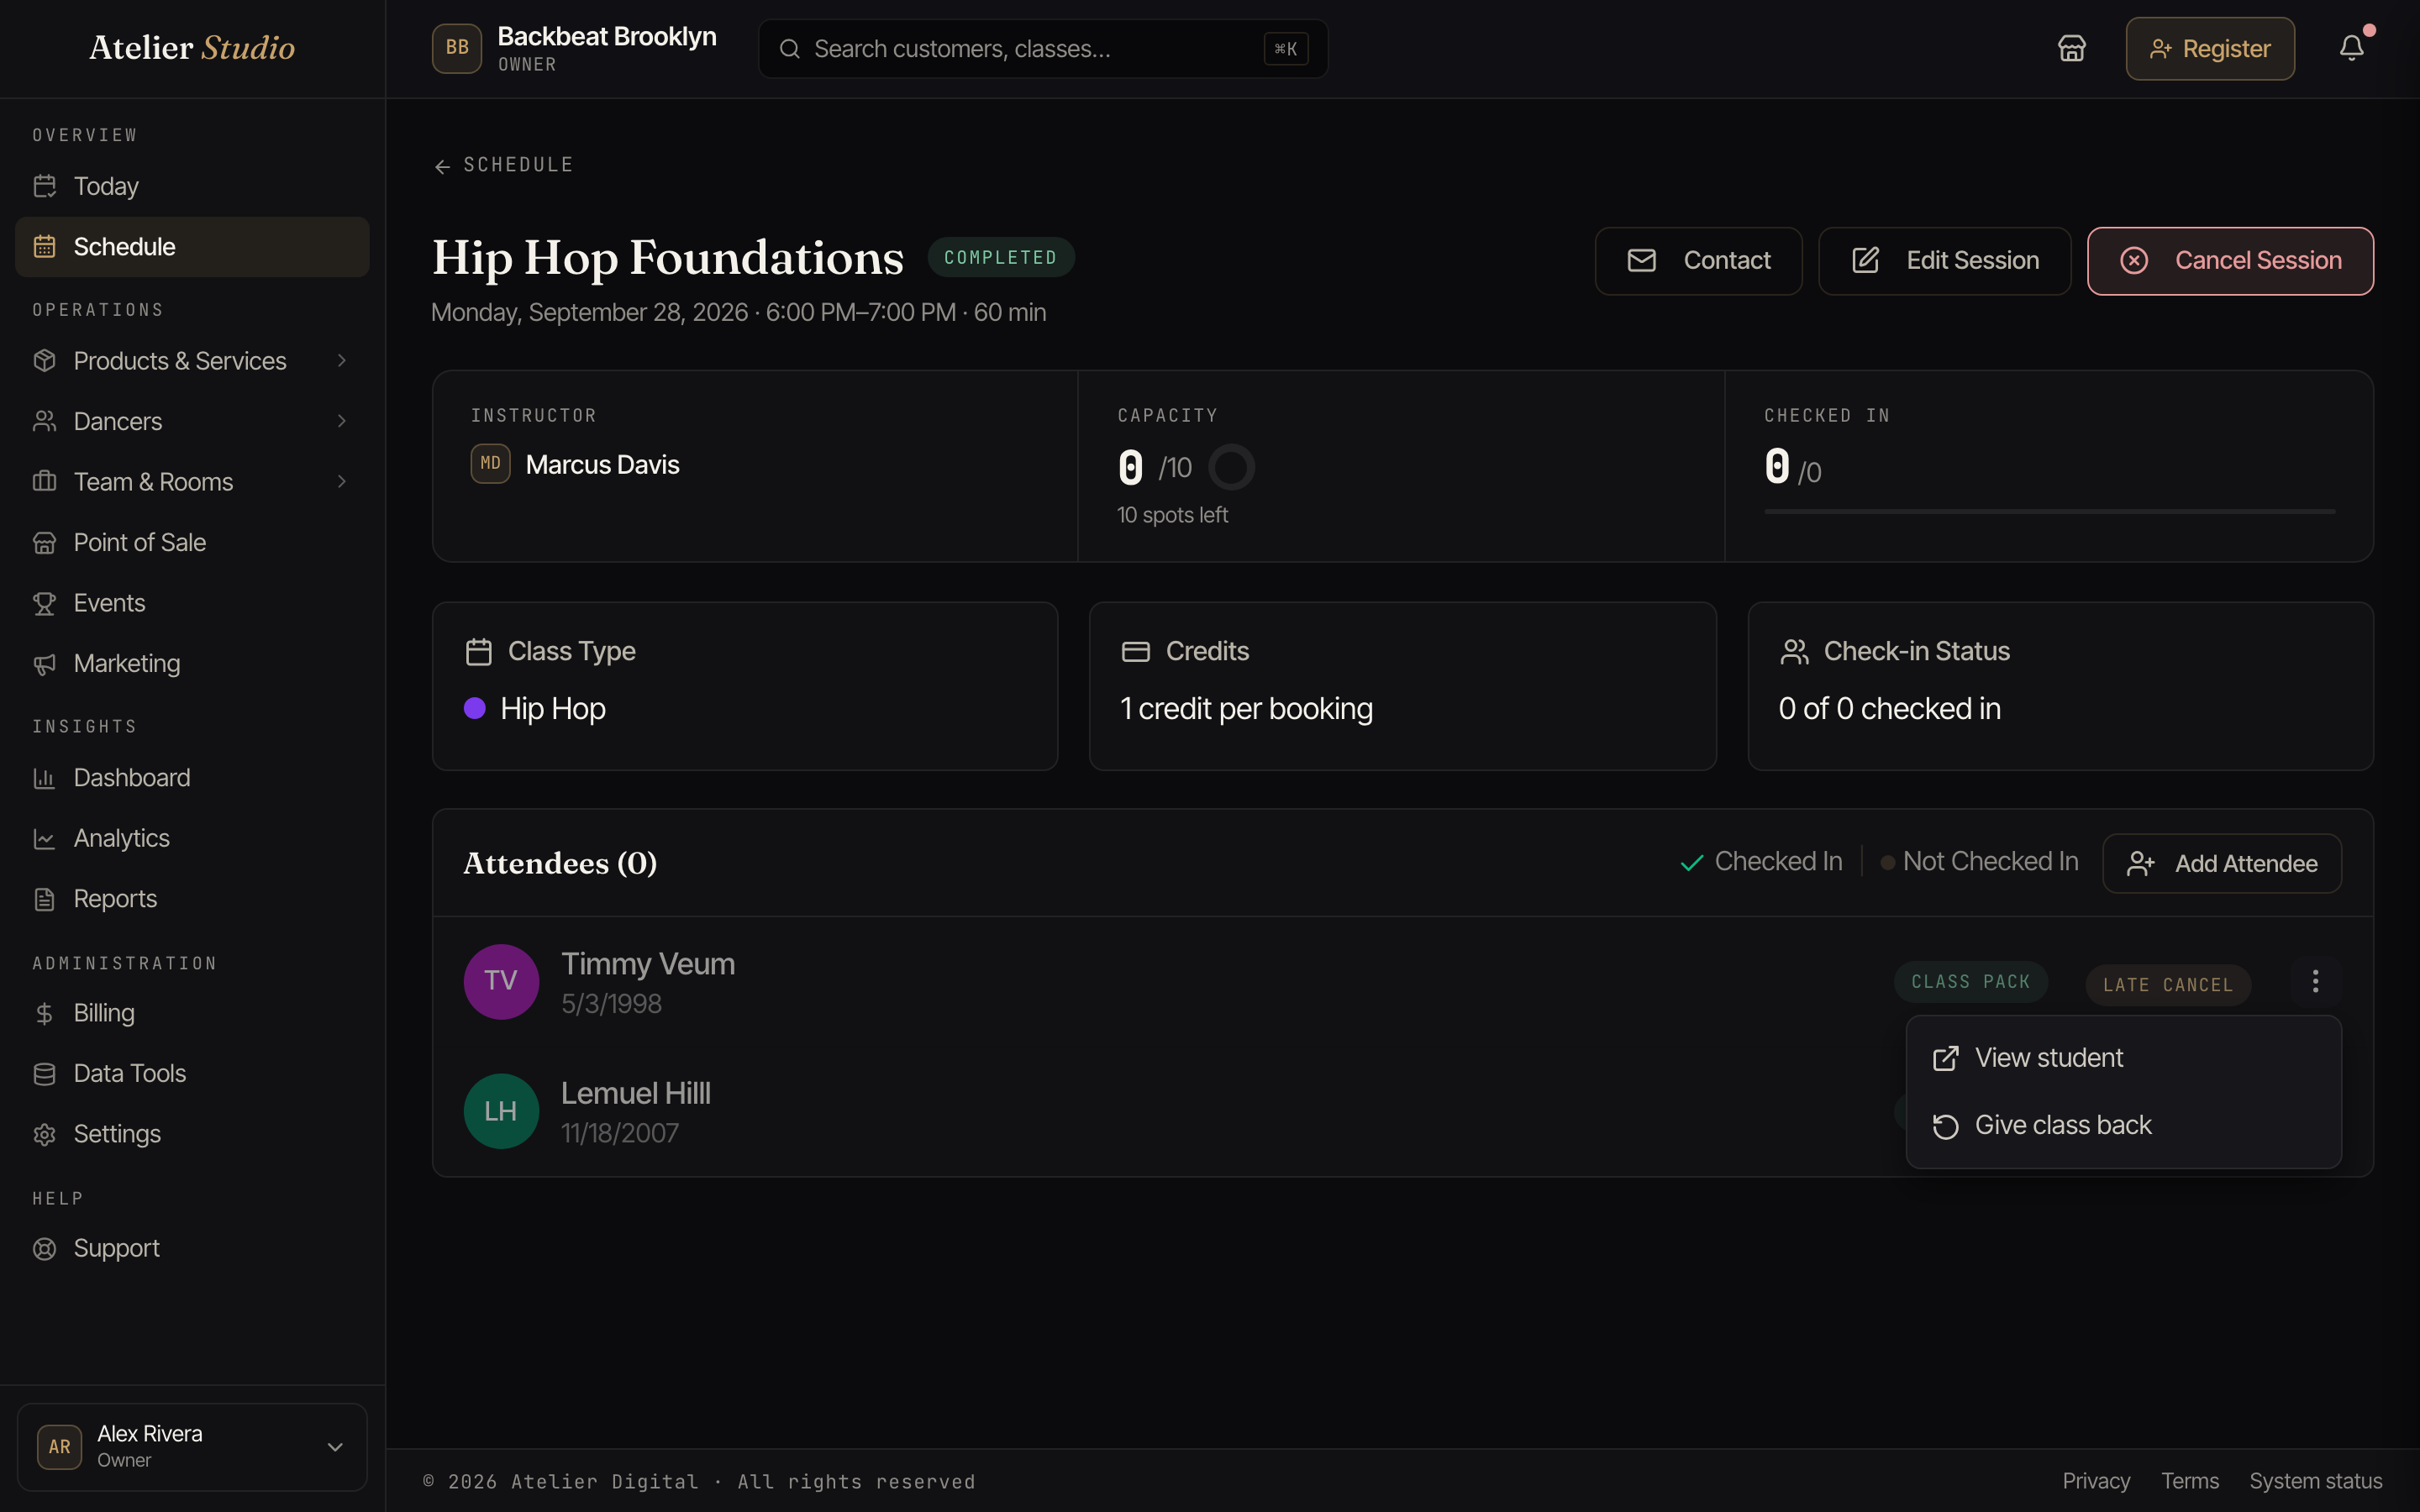Click Cancel Session button
2420x1512 pixels.
(x=2230, y=261)
